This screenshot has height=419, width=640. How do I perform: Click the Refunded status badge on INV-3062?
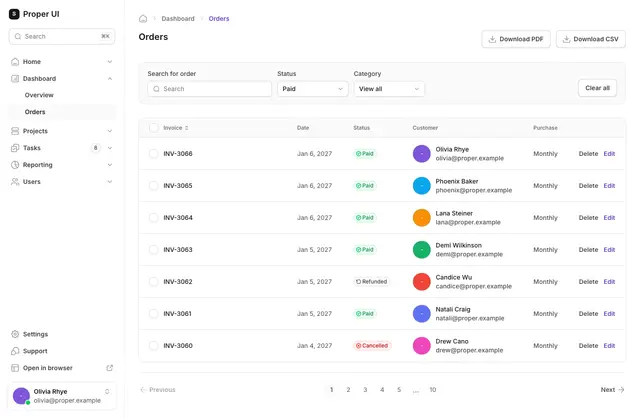371,282
